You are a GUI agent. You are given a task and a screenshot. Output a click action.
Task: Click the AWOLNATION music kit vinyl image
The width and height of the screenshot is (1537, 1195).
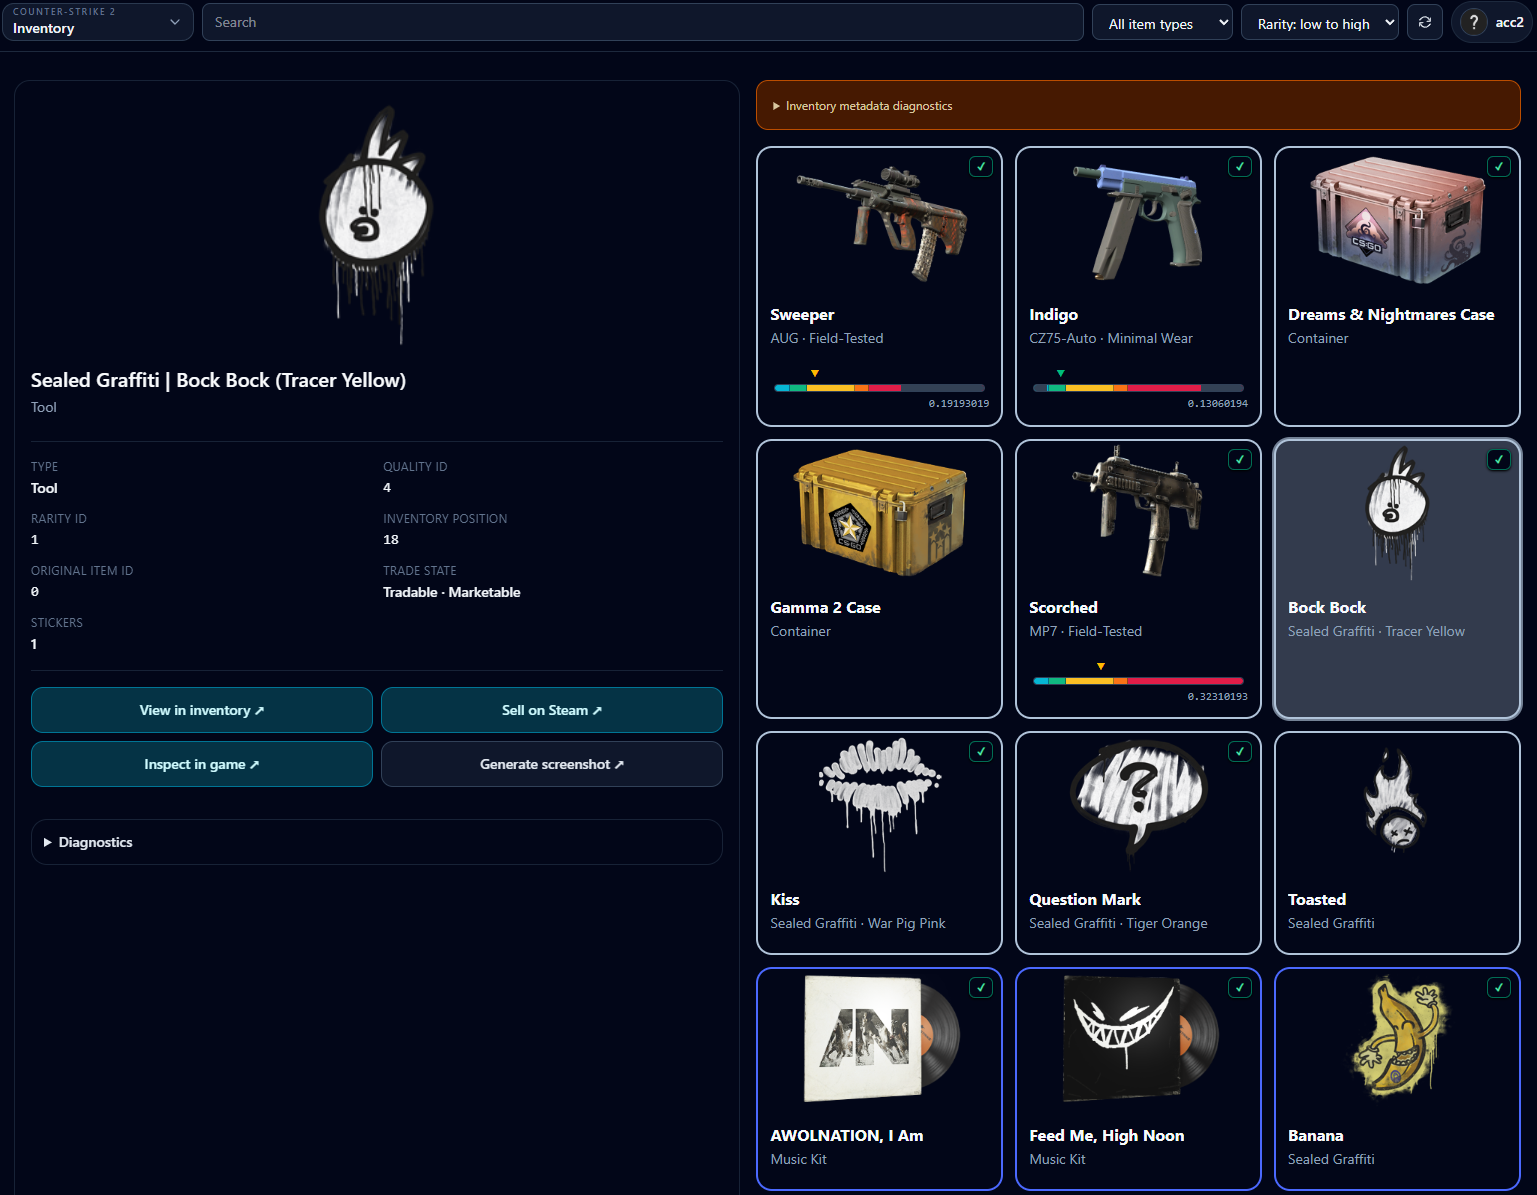(x=880, y=1039)
